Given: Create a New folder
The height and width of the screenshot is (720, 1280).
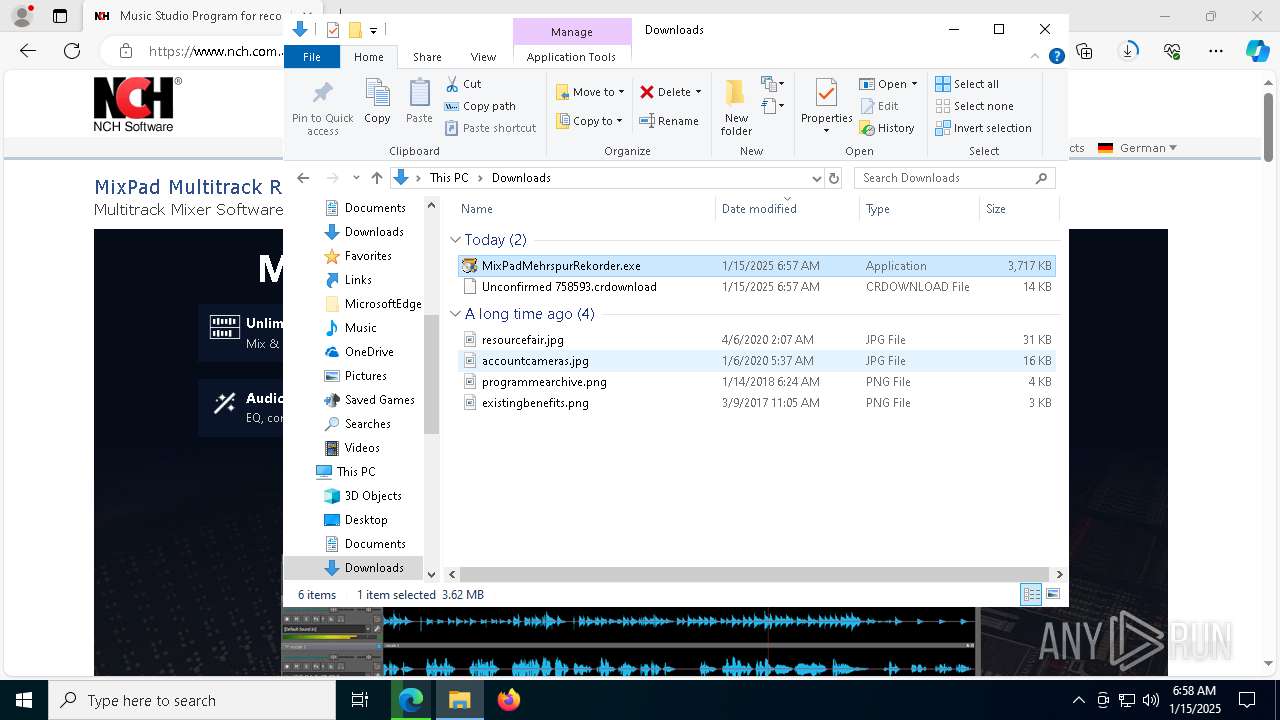Looking at the screenshot, I should (736, 108).
